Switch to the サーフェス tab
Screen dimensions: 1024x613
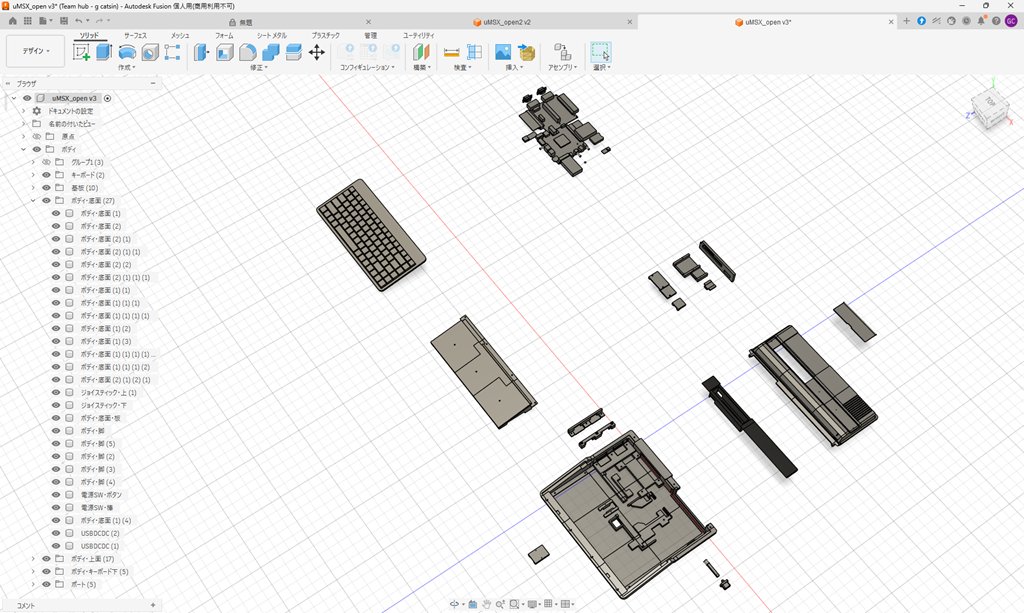point(135,35)
